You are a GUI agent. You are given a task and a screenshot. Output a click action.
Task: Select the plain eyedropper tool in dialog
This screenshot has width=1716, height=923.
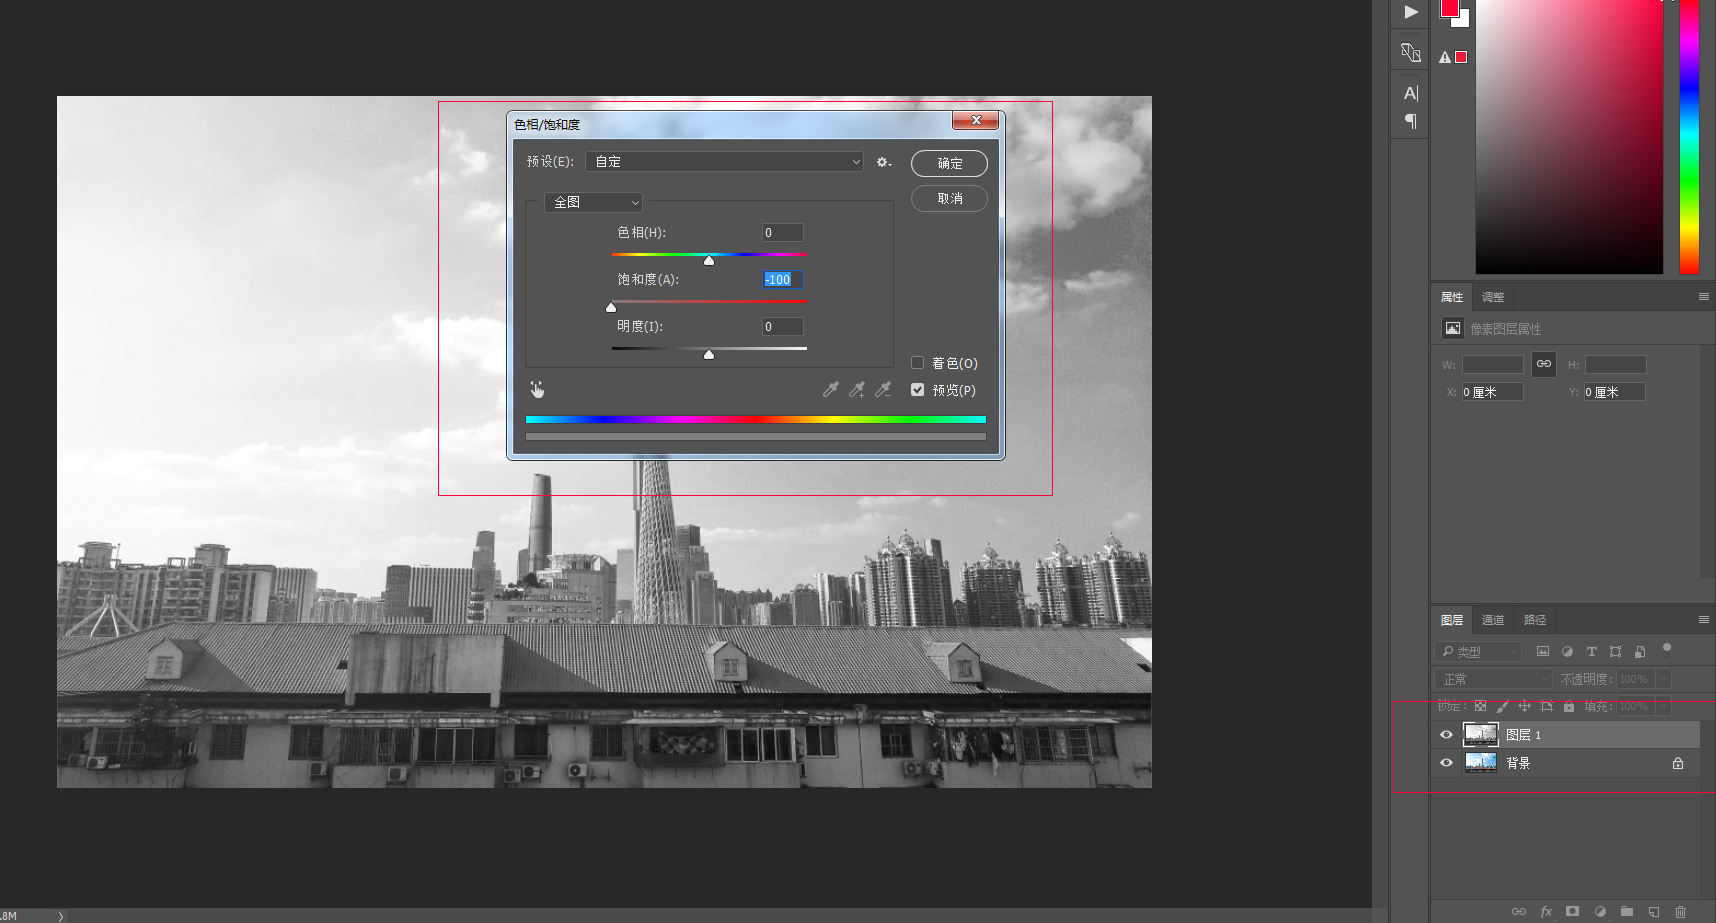click(830, 390)
